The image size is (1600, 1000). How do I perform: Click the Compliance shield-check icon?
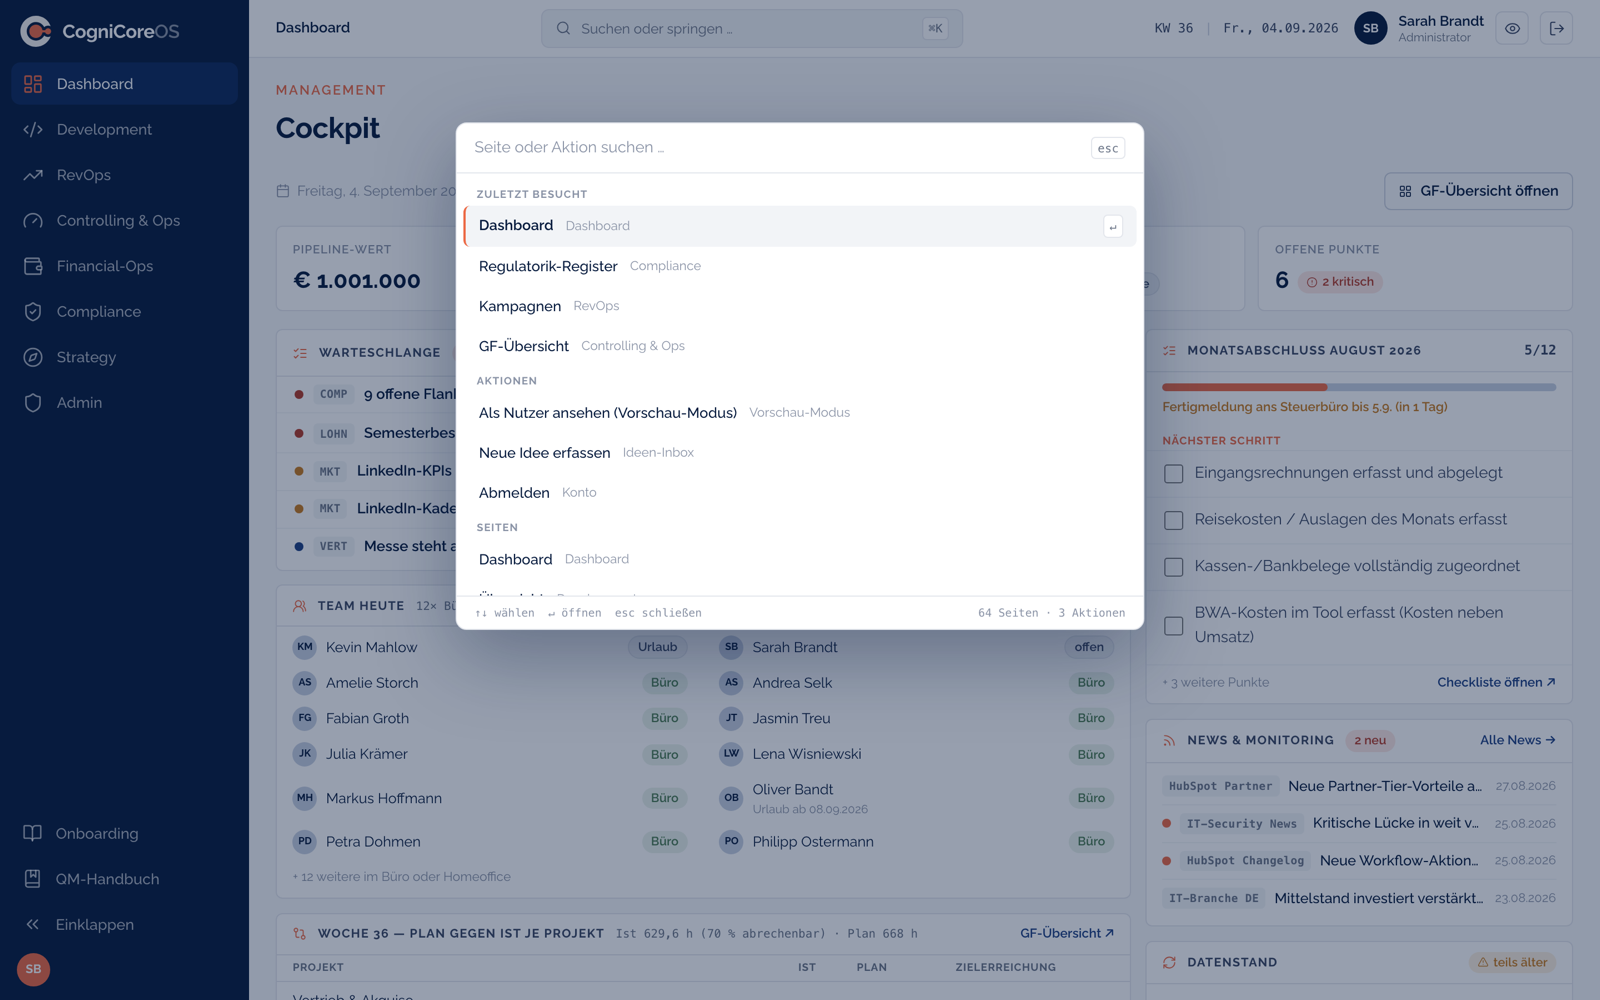click(x=33, y=312)
